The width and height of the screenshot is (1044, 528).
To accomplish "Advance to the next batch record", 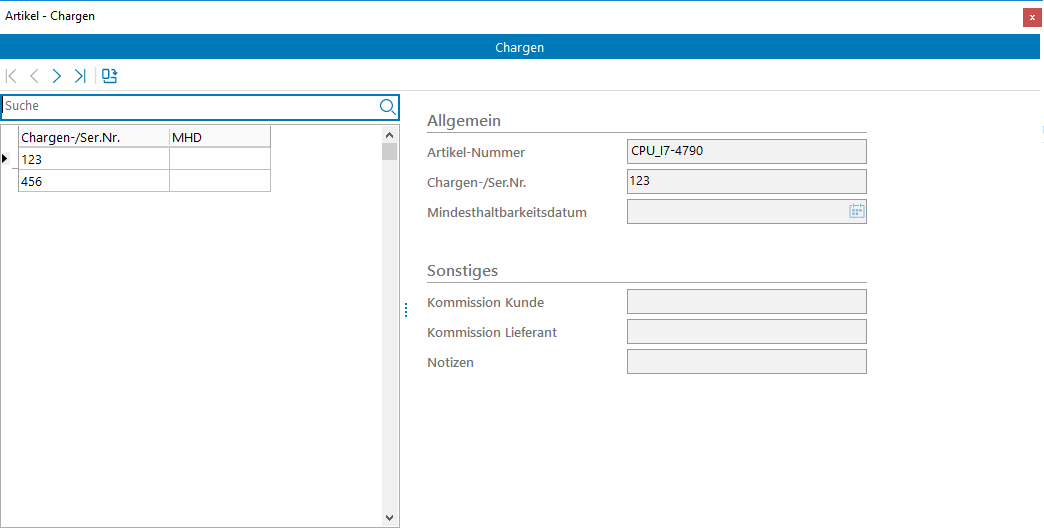I will 57,76.
